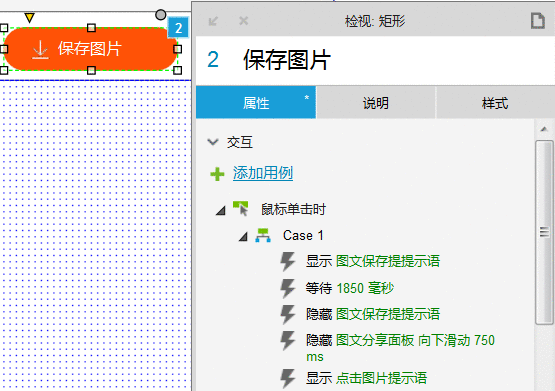555x391 pixels.
Task: Select action 显示 图文保存提提示语
Action: [373, 261]
